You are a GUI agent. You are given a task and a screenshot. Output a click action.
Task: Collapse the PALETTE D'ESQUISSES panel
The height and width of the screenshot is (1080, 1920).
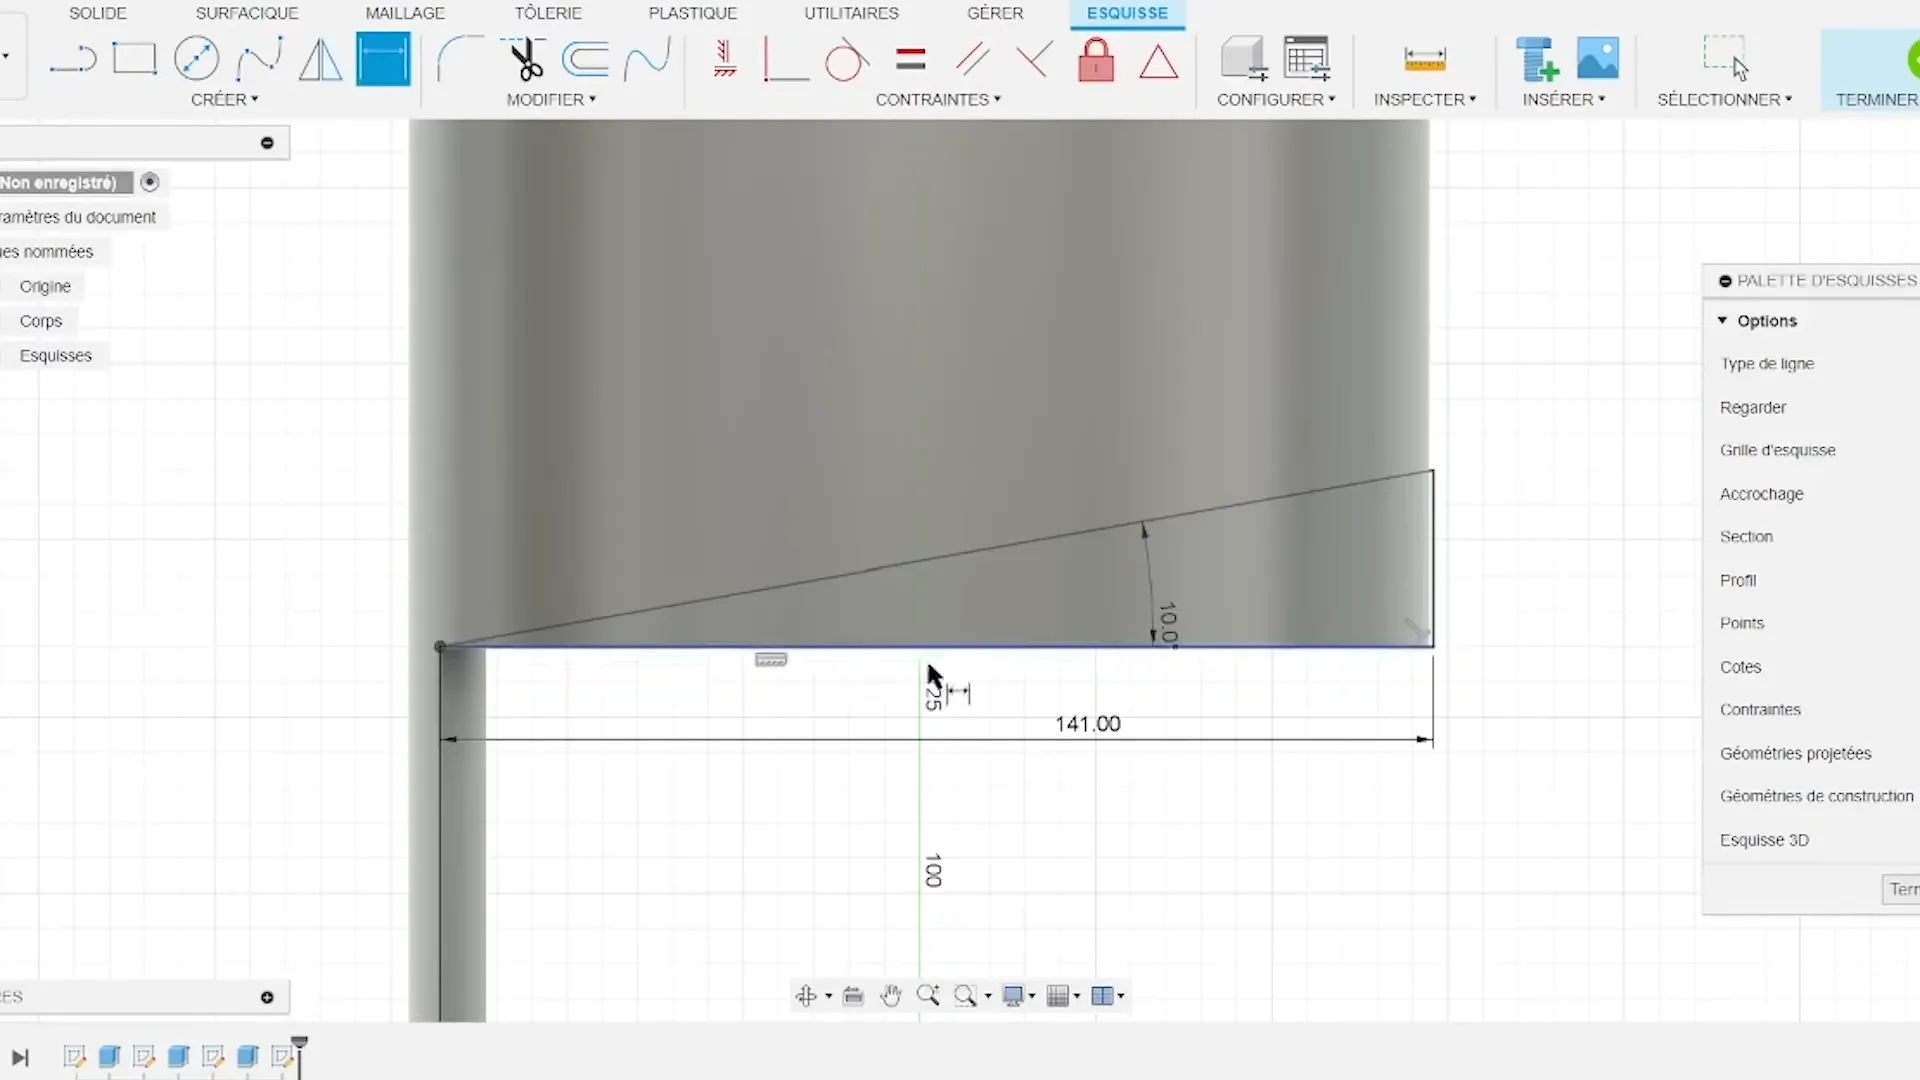coord(1725,281)
